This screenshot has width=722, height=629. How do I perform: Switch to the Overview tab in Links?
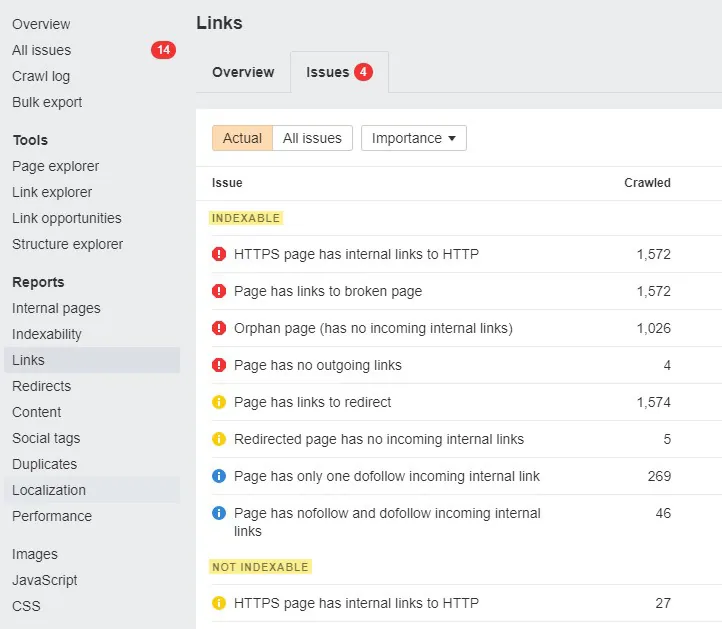tap(243, 72)
